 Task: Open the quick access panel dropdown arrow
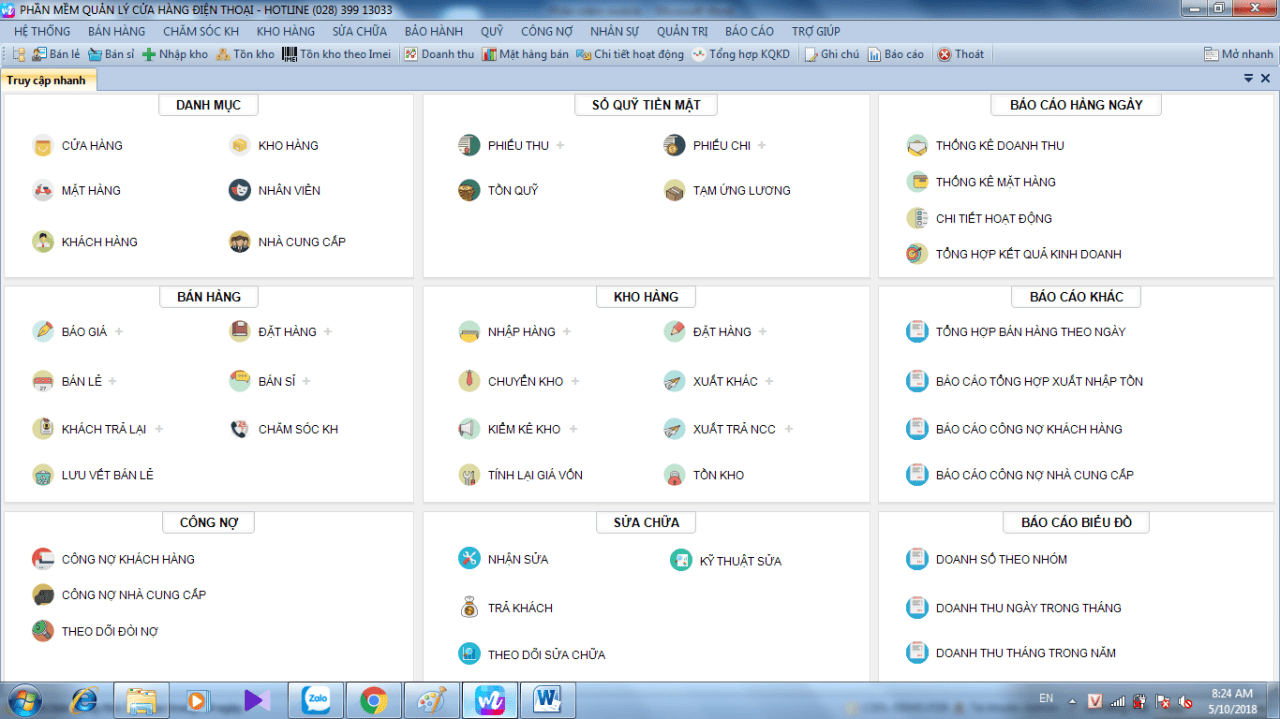pyautogui.click(x=1248, y=79)
